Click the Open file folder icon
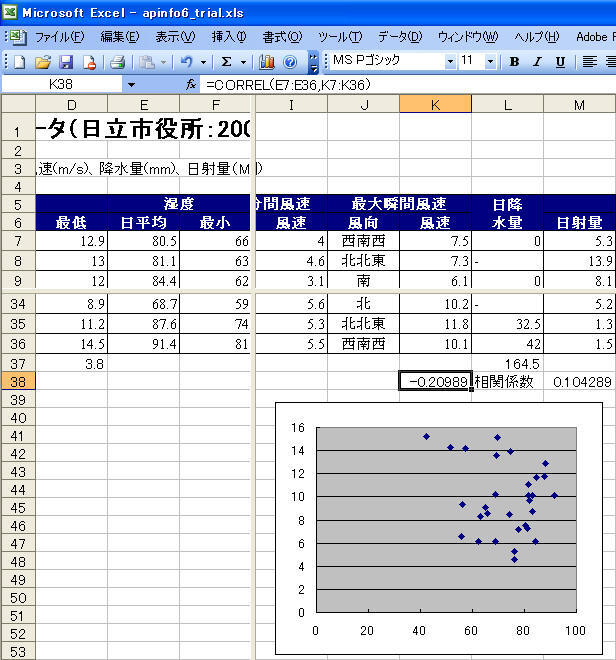This screenshot has height=660, width=616. pos(43,61)
